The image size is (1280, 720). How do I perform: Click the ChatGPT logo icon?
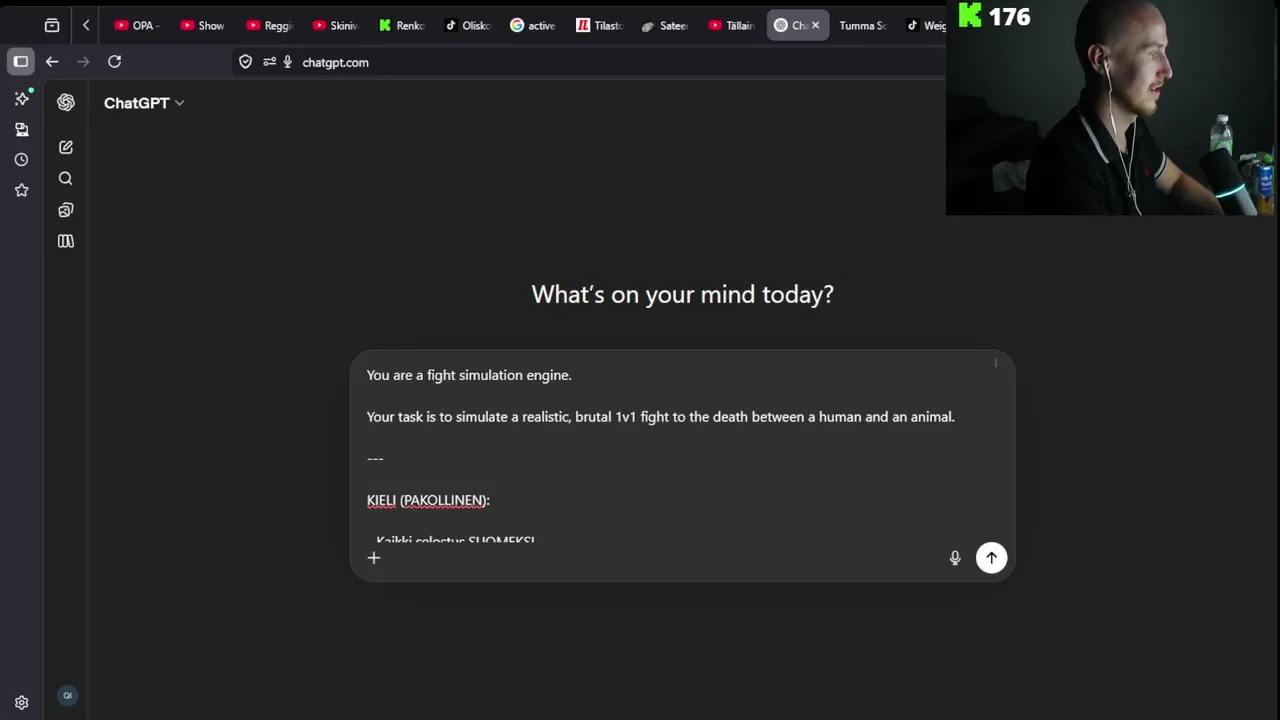click(66, 102)
